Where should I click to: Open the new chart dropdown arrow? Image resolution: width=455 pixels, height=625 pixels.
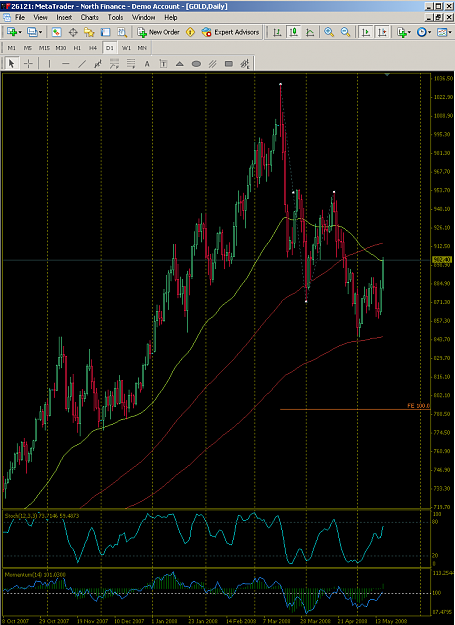point(20,32)
